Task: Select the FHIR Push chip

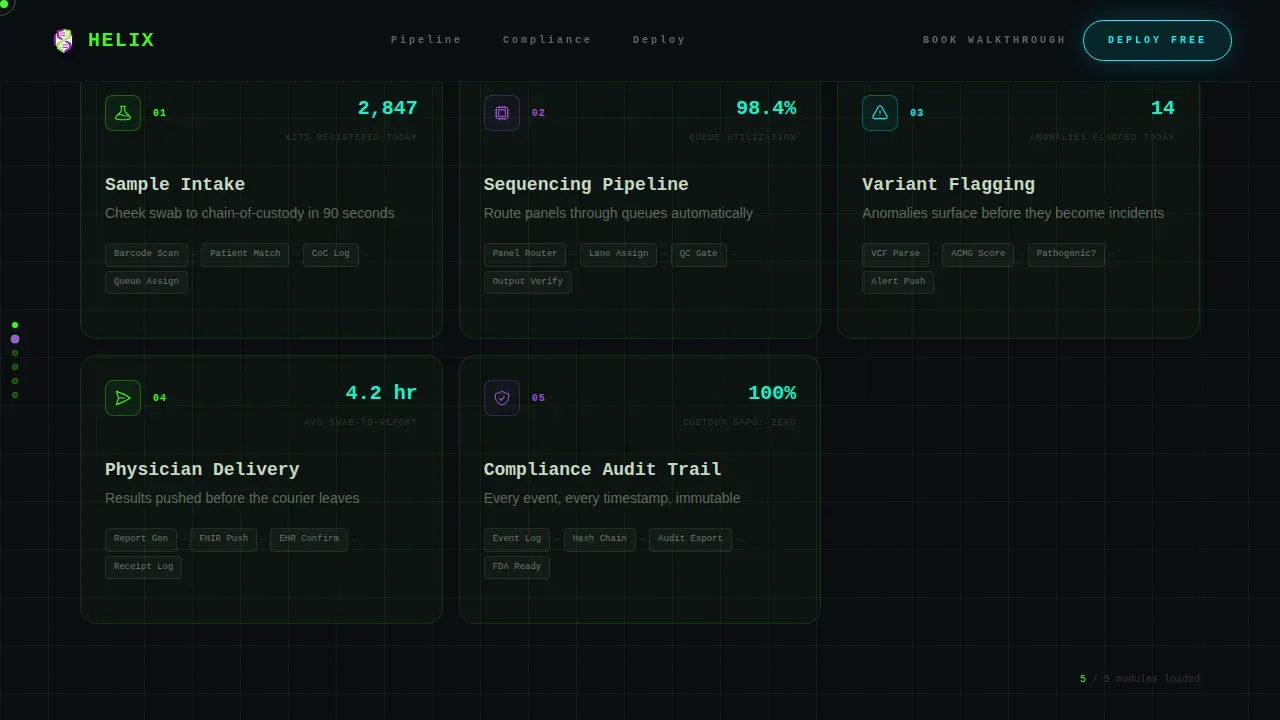Action: coord(223,539)
